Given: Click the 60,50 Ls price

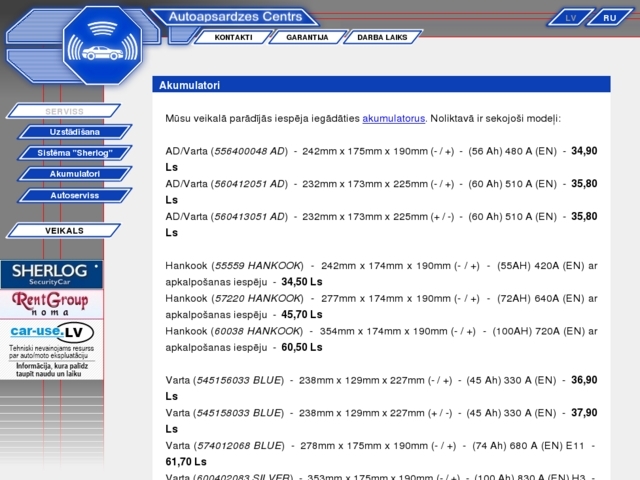Looking at the screenshot, I should coord(302,347).
